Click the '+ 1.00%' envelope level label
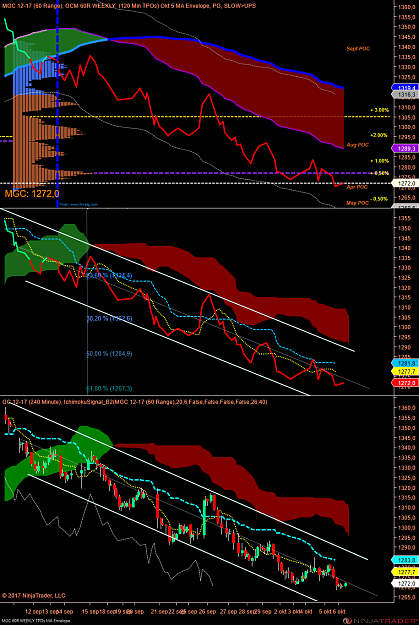Viewport: 419px width, 625px height. pyautogui.click(x=379, y=161)
